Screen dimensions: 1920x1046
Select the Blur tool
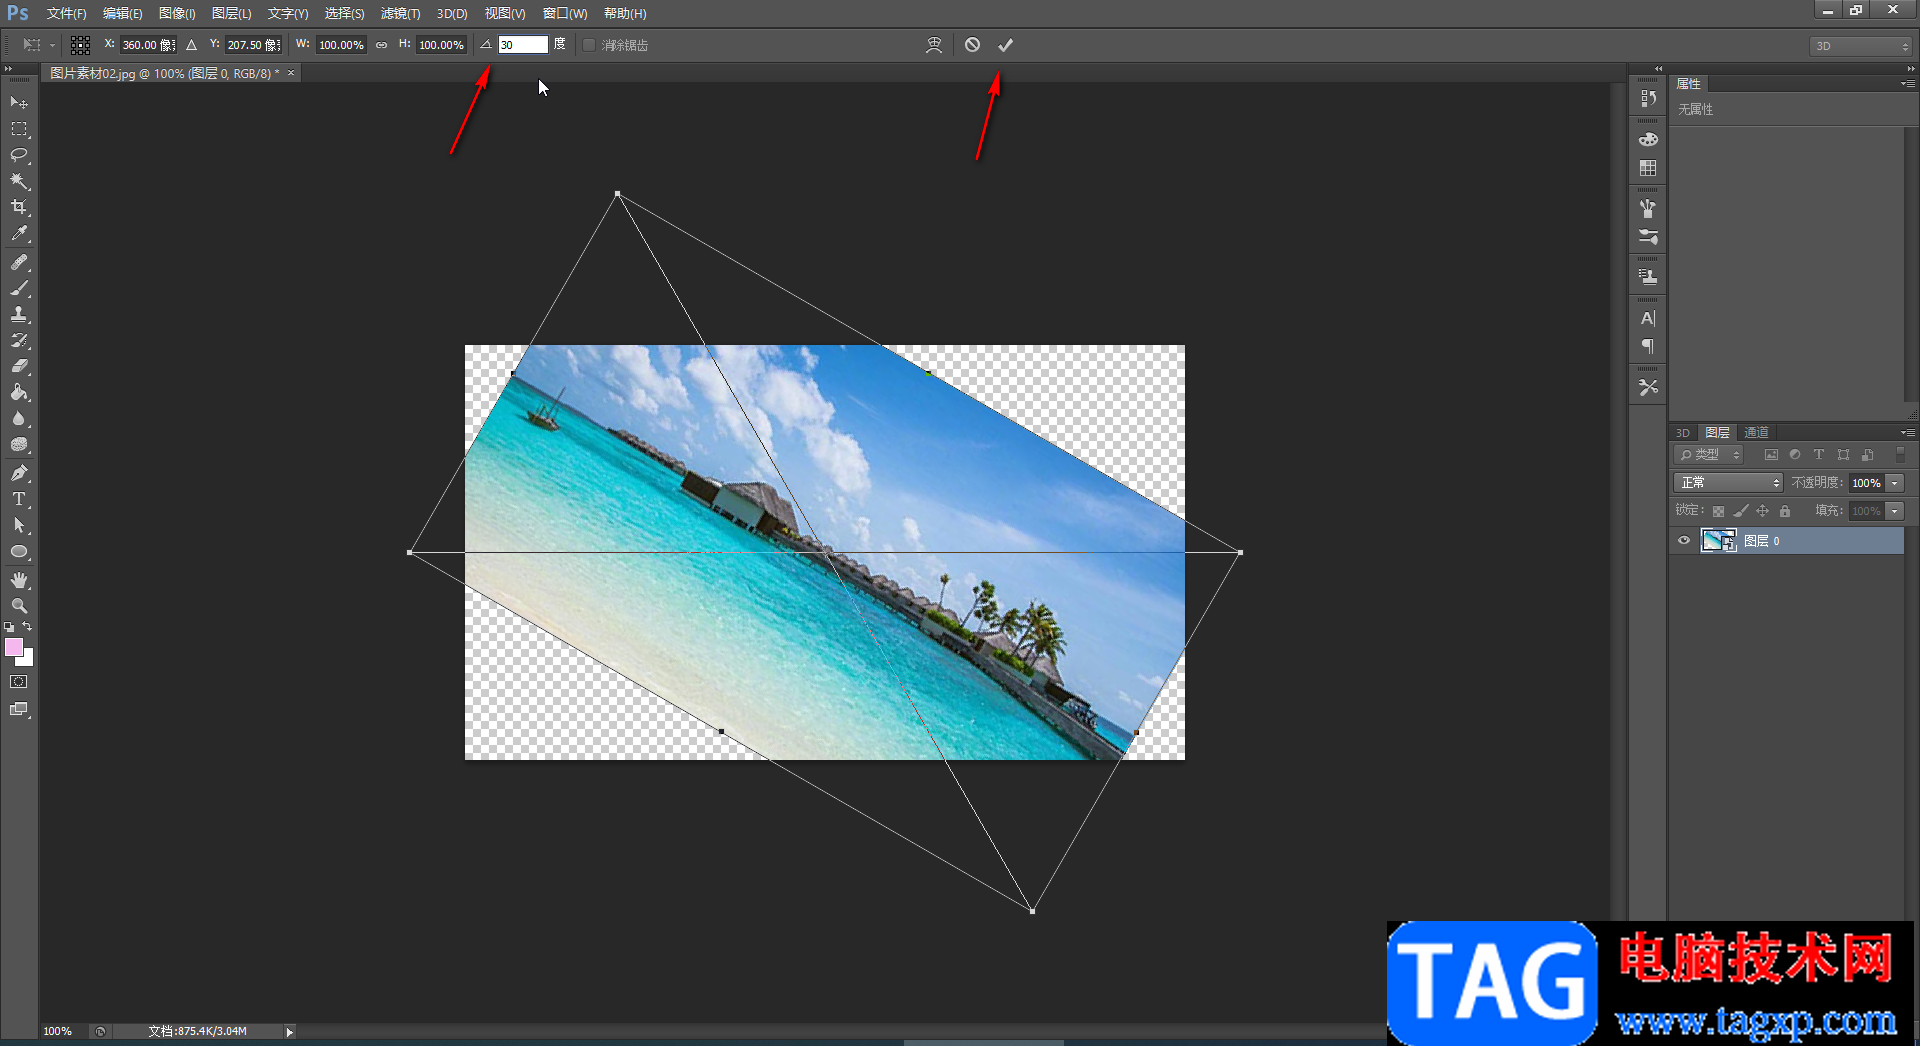19,418
